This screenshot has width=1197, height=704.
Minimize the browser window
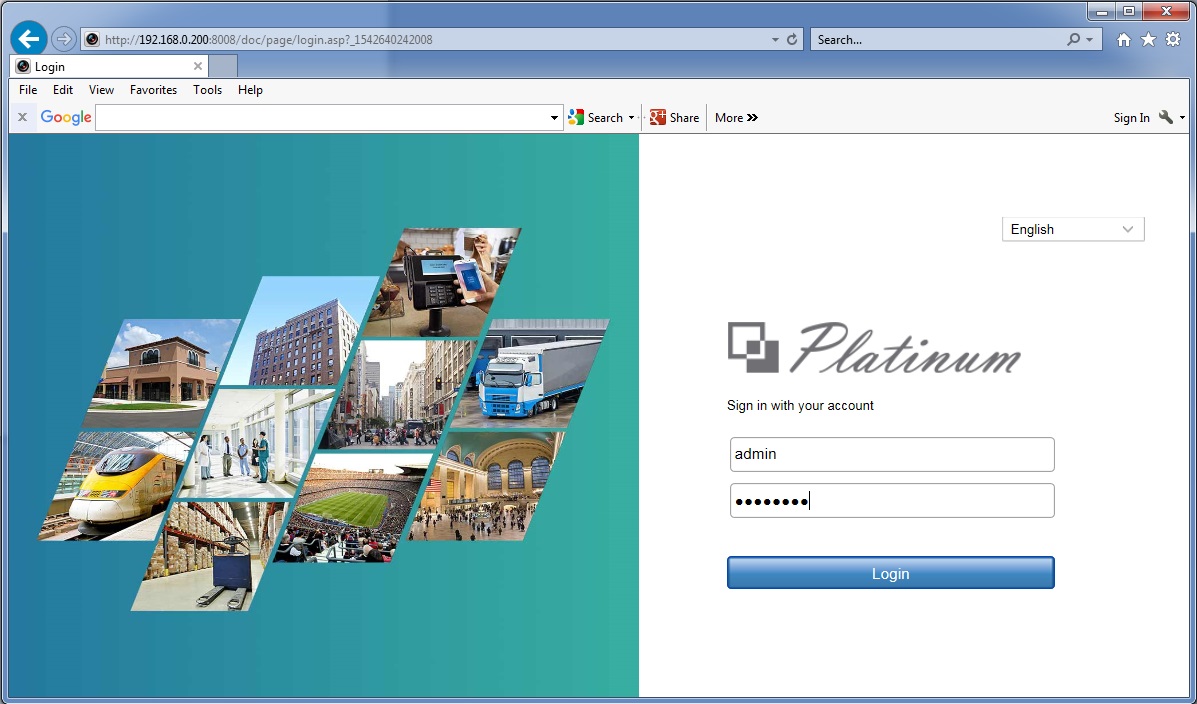coord(1102,11)
